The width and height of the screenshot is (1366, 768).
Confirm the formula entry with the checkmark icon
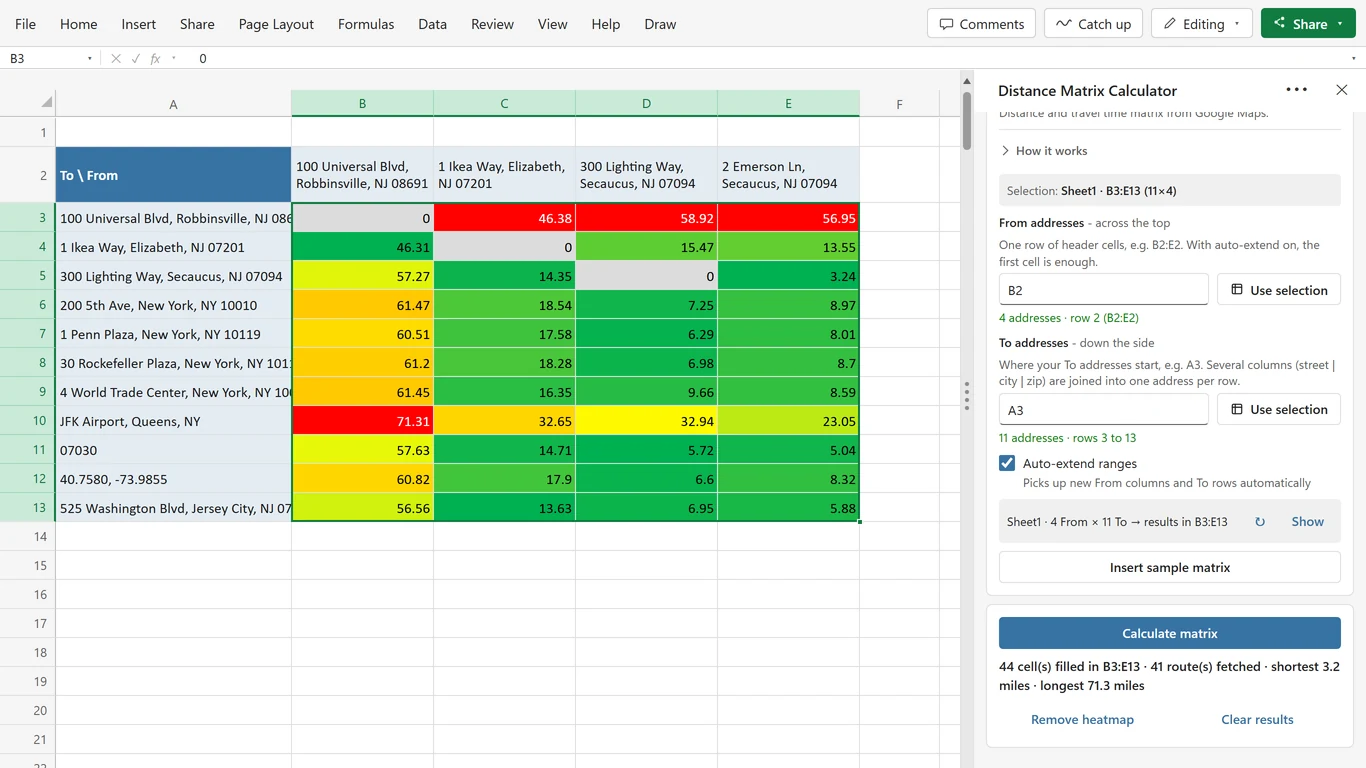136,59
